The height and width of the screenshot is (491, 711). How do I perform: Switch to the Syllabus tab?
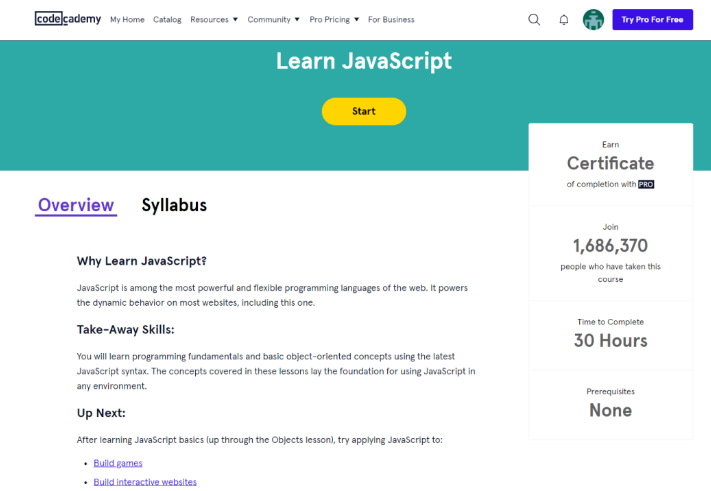coord(174,205)
